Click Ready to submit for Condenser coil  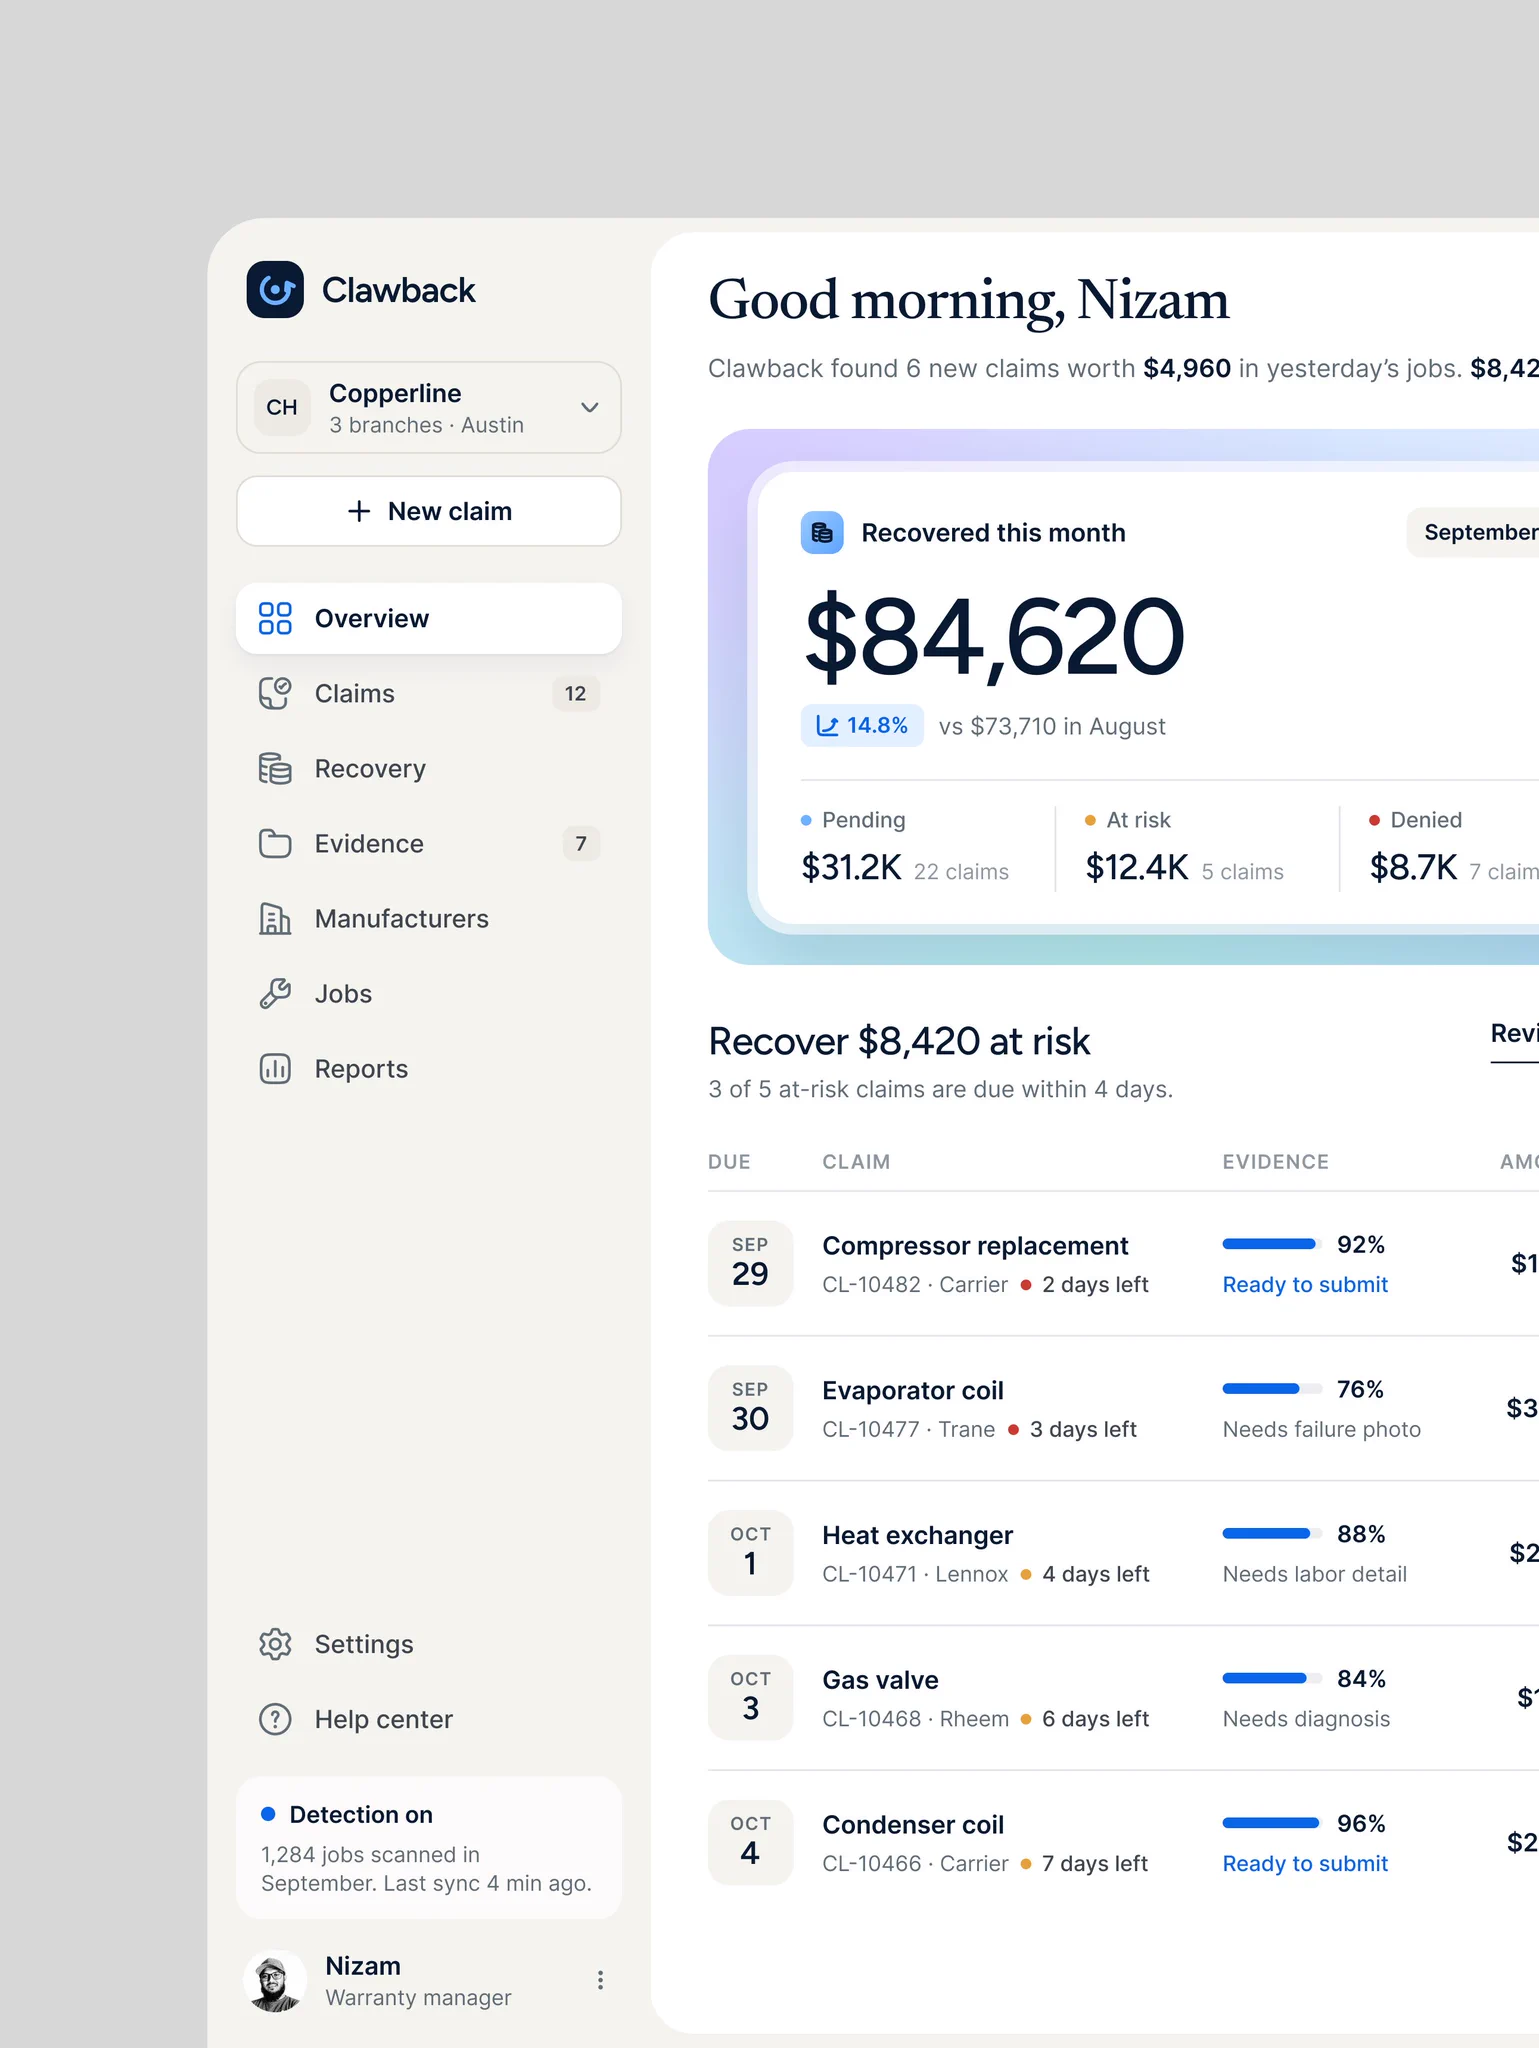1305,1863
